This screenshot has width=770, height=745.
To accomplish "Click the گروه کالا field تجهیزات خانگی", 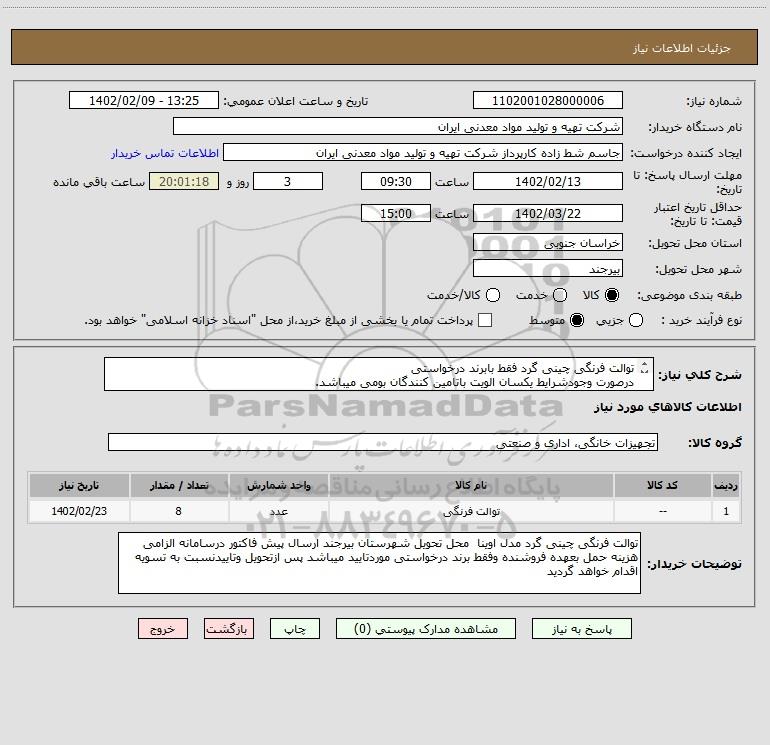I will pyautogui.click(x=383, y=442).
